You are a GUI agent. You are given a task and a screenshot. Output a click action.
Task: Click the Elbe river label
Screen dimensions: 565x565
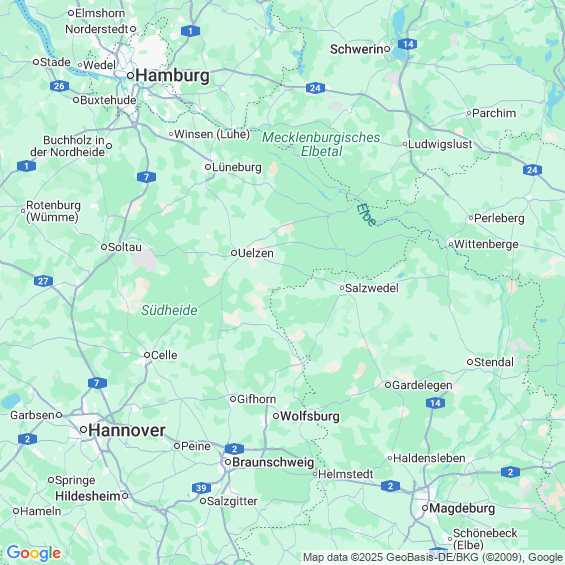pyautogui.click(x=366, y=215)
